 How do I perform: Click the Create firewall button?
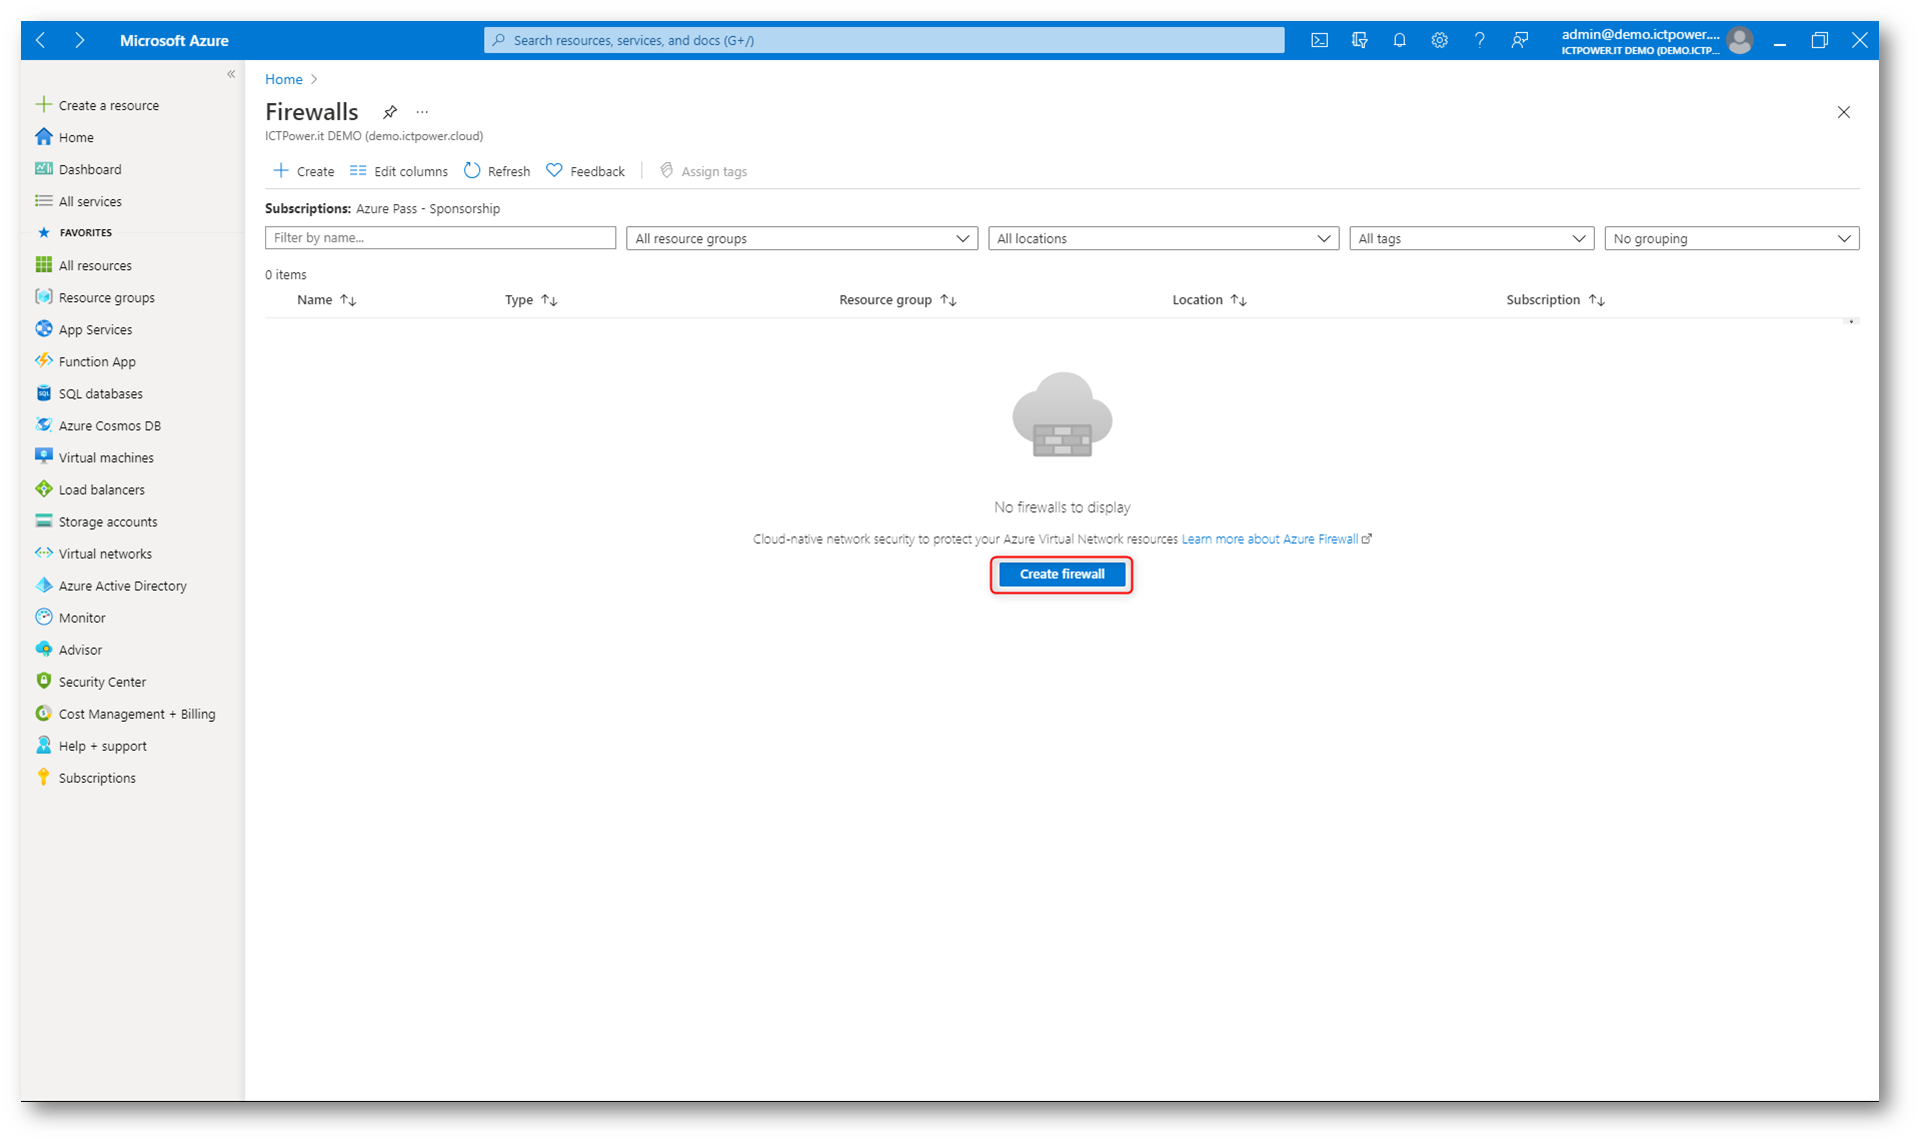click(1062, 574)
